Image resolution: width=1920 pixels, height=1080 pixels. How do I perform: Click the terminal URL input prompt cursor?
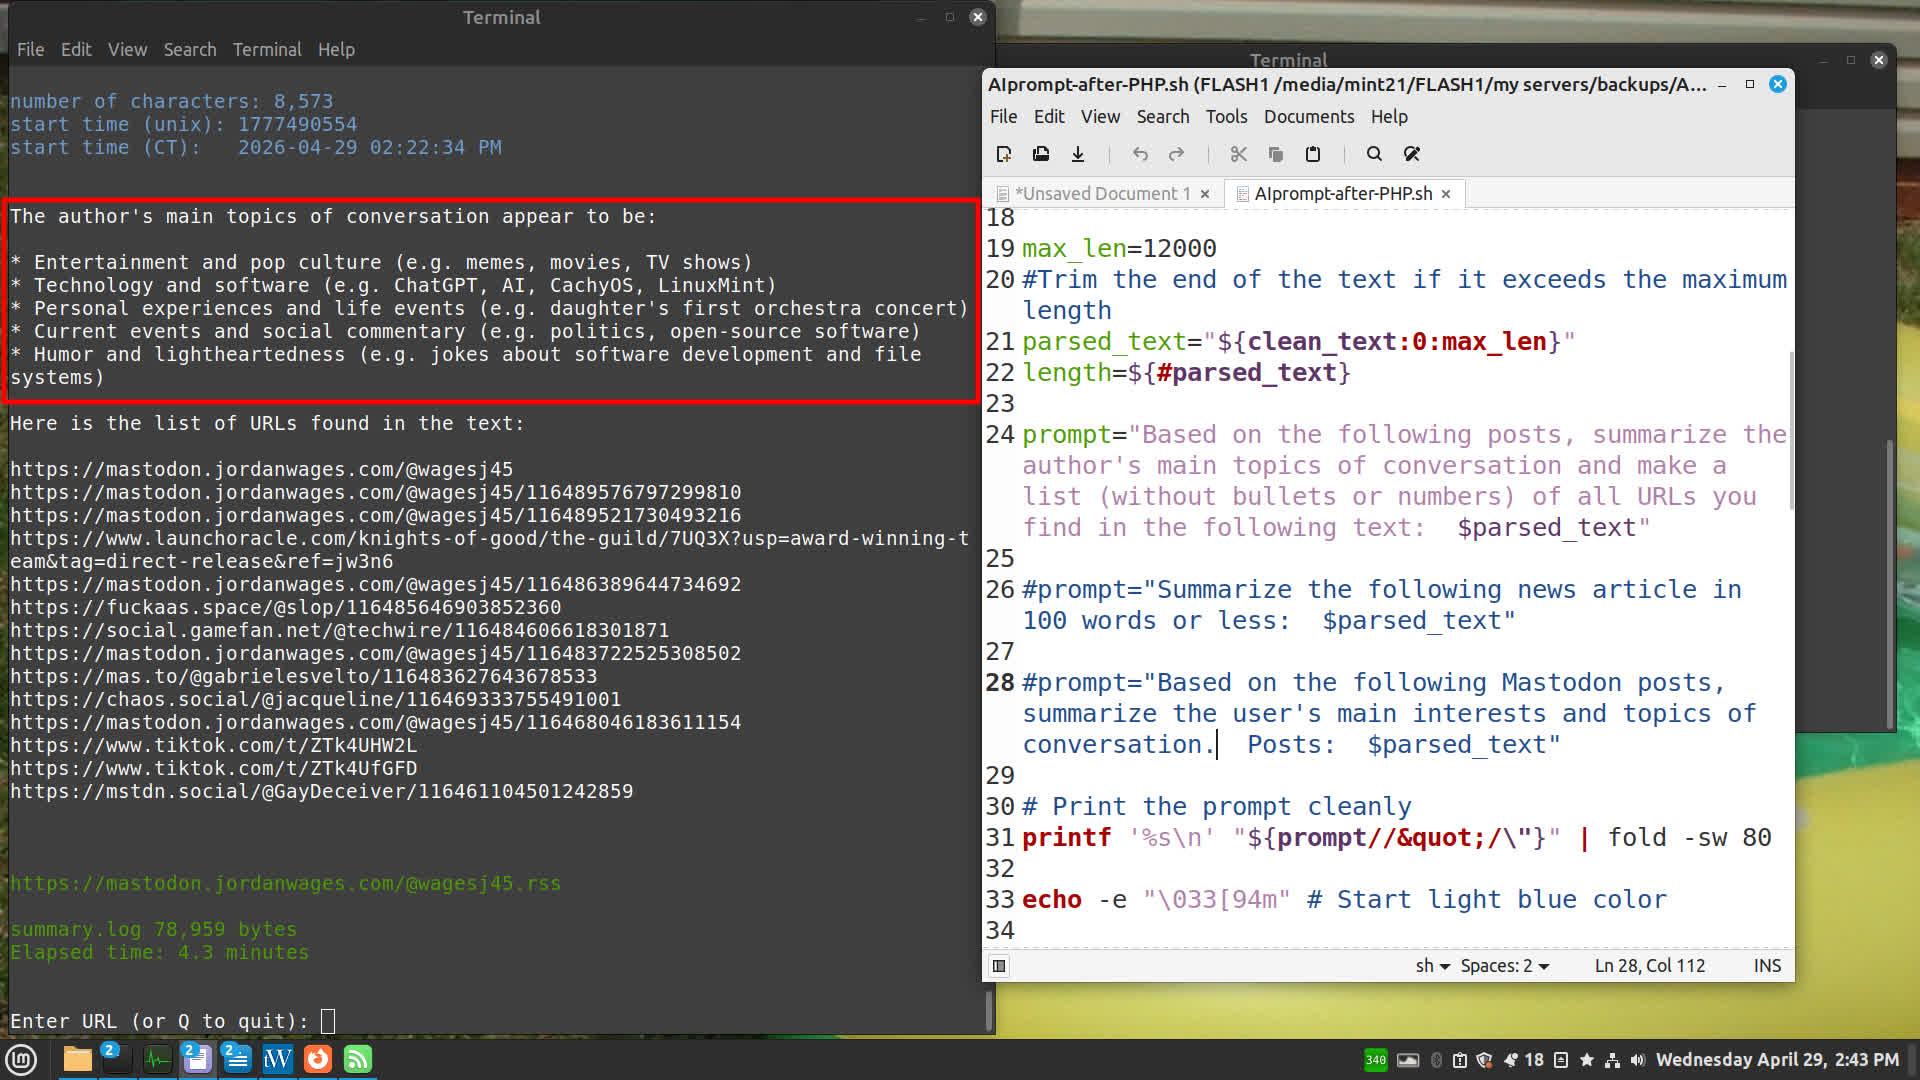click(327, 1021)
